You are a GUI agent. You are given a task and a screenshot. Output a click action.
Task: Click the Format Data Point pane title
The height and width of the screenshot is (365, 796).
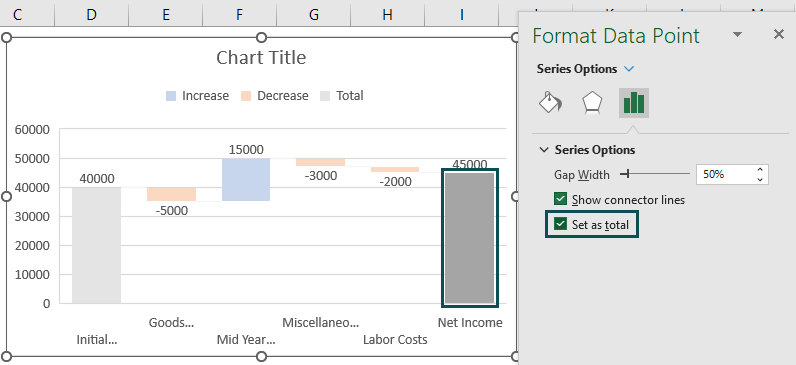point(616,36)
